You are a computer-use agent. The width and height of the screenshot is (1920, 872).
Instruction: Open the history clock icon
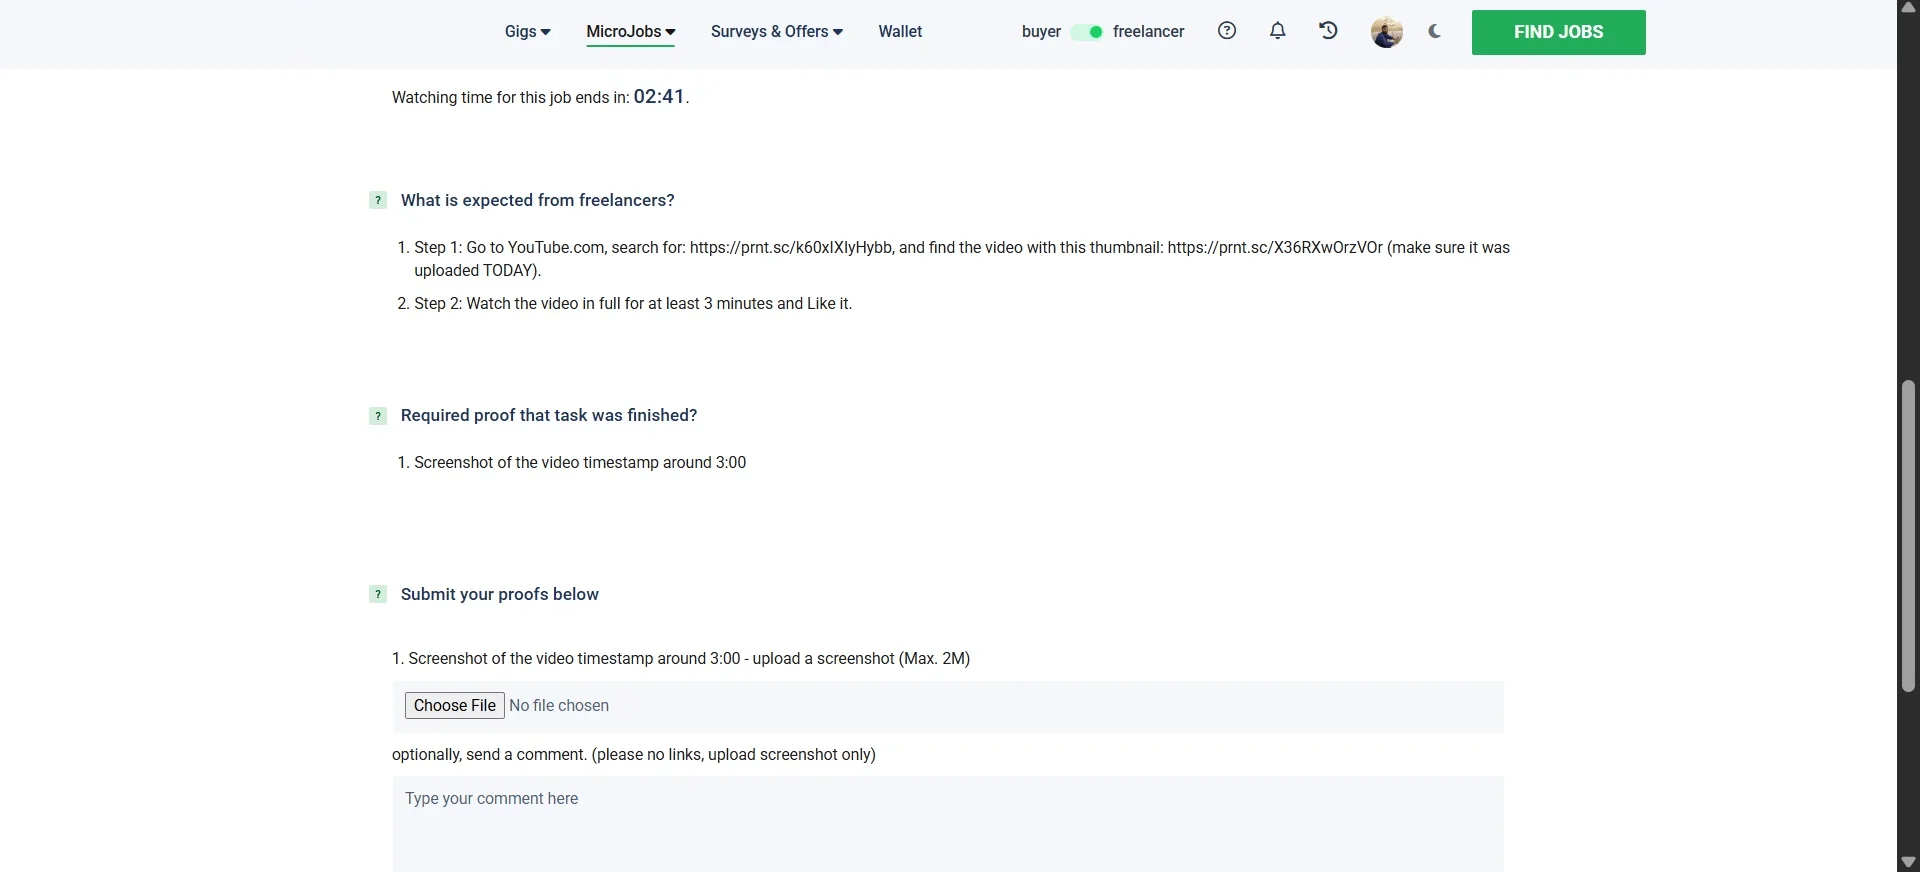click(x=1328, y=31)
